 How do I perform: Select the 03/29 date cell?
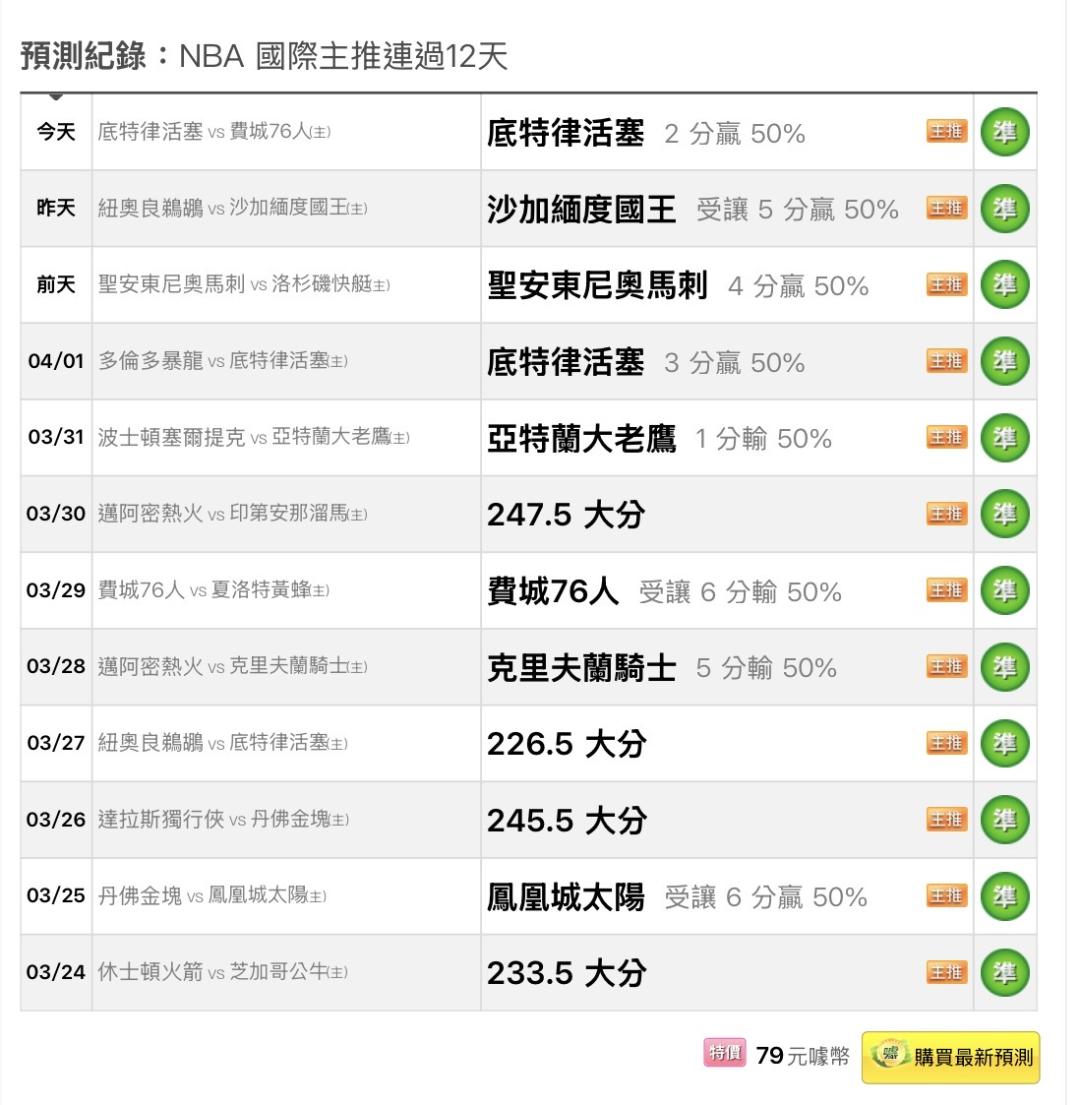click(x=56, y=591)
